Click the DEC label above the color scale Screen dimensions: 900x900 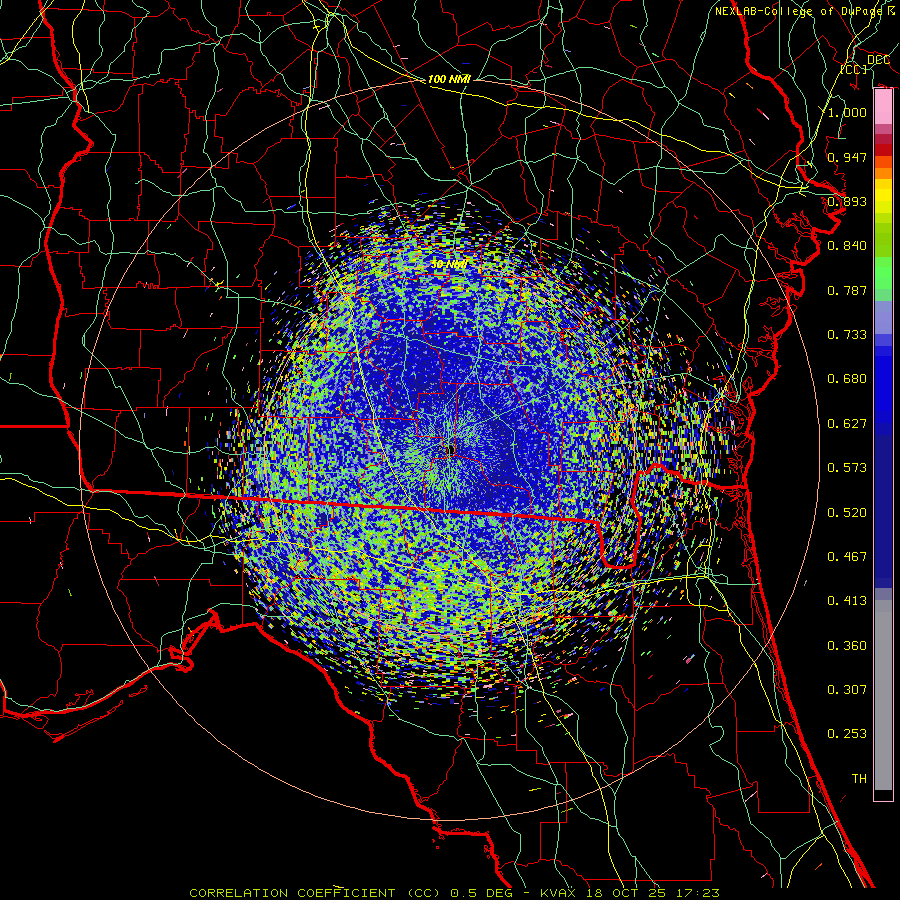[878, 60]
